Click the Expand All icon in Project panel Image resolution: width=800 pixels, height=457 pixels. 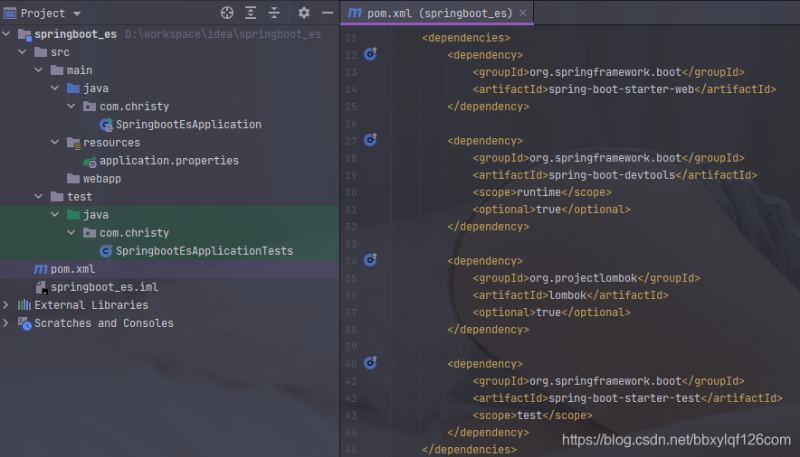click(x=250, y=13)
